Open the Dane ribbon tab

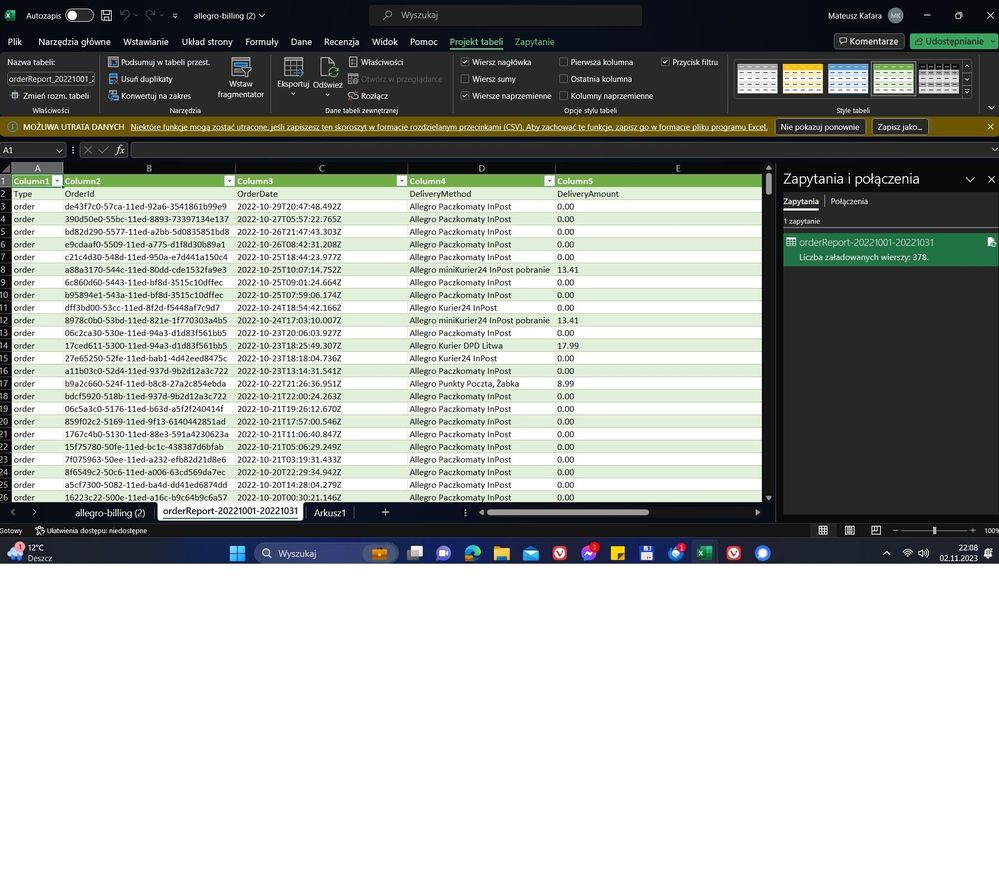(301, 41)
